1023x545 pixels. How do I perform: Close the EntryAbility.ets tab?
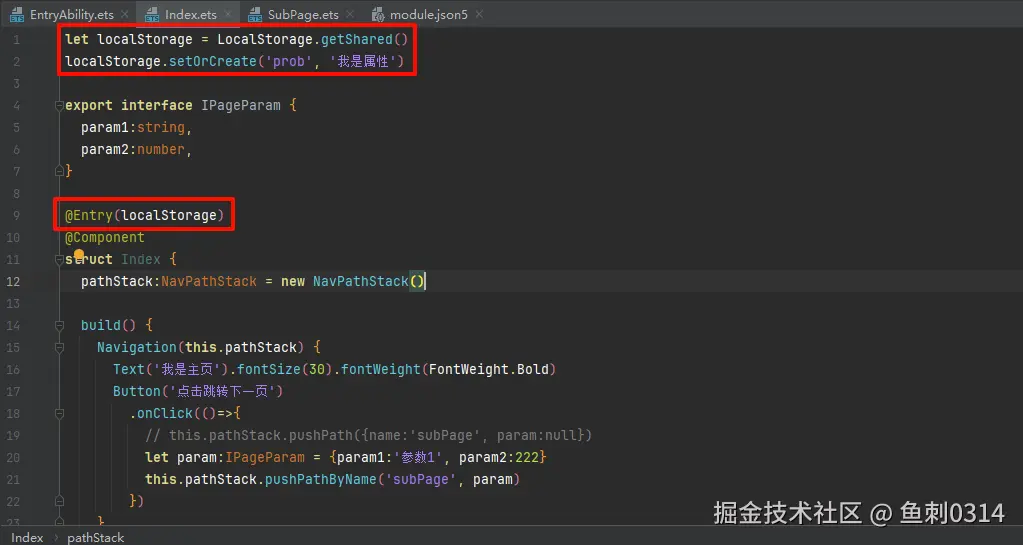point(124,14)
